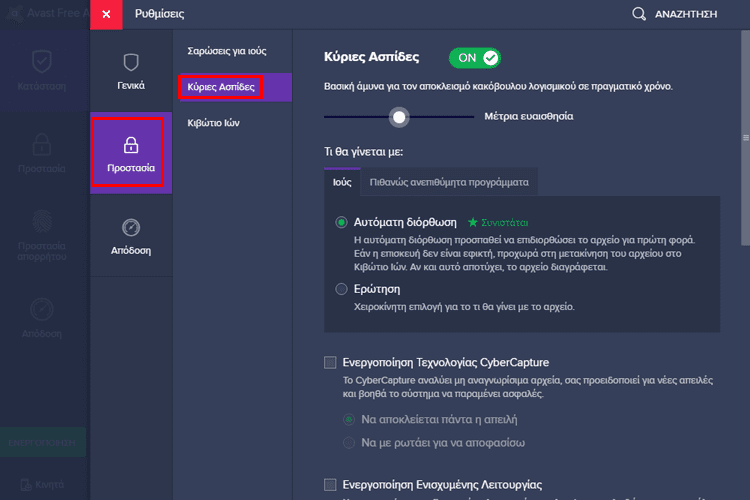Click the magnifying glass search icon
Screen dimensions: 750x500
639,14
